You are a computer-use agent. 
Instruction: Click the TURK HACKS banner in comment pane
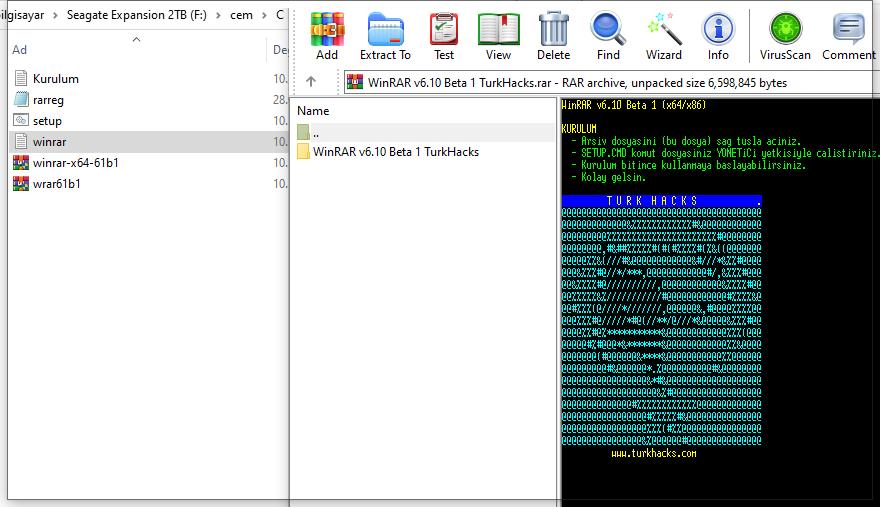(x=662, y=200)
